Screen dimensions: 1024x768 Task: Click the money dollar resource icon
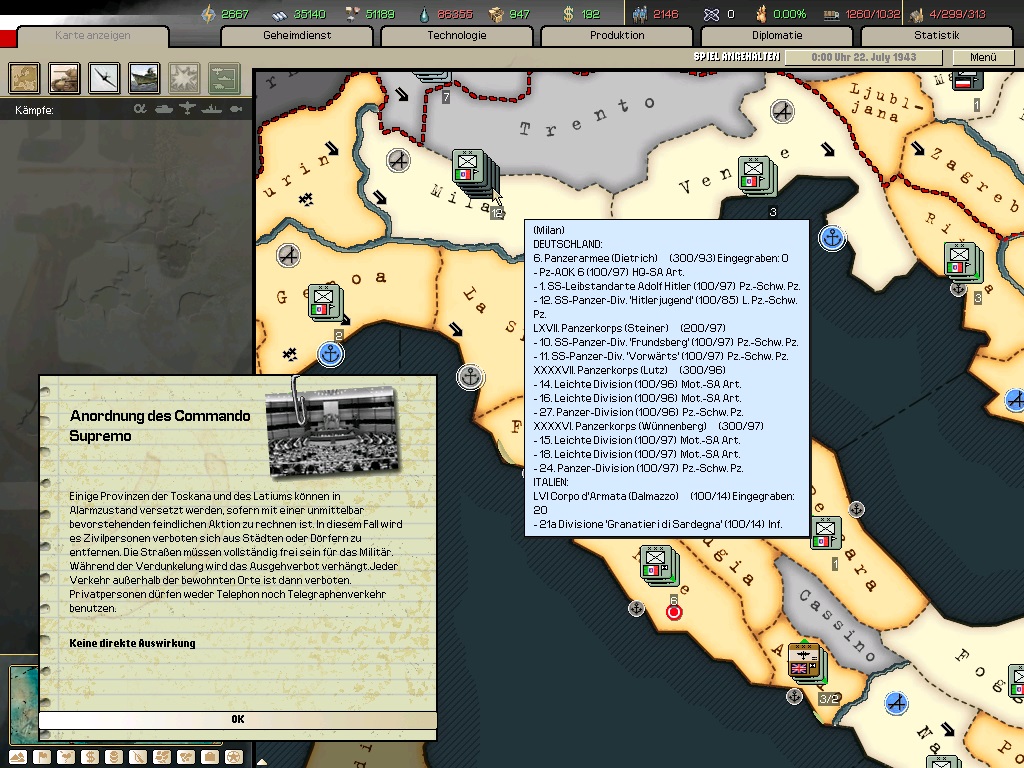[x=568, y=14]
